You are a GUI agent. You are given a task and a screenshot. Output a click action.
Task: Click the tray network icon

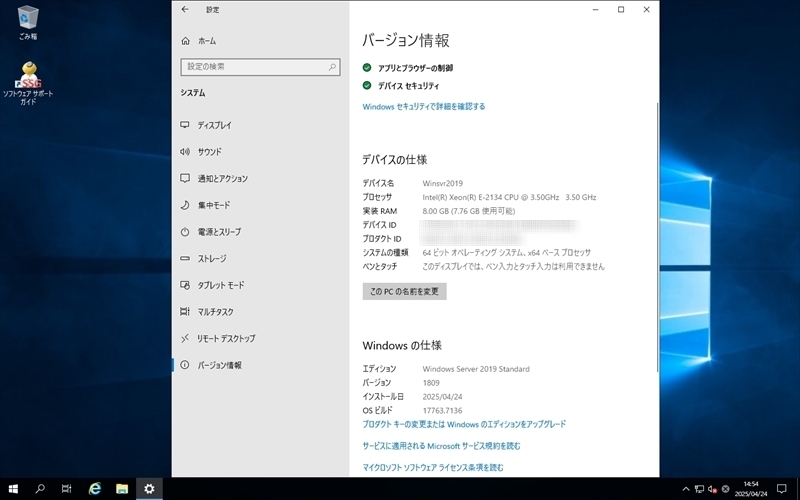[699, 489]
